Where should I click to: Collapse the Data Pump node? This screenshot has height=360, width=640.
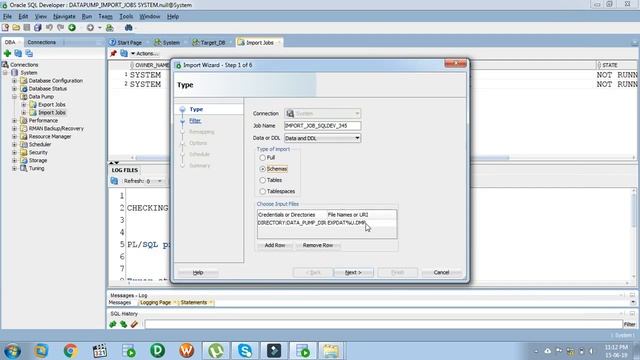click(x=15, y=97)
